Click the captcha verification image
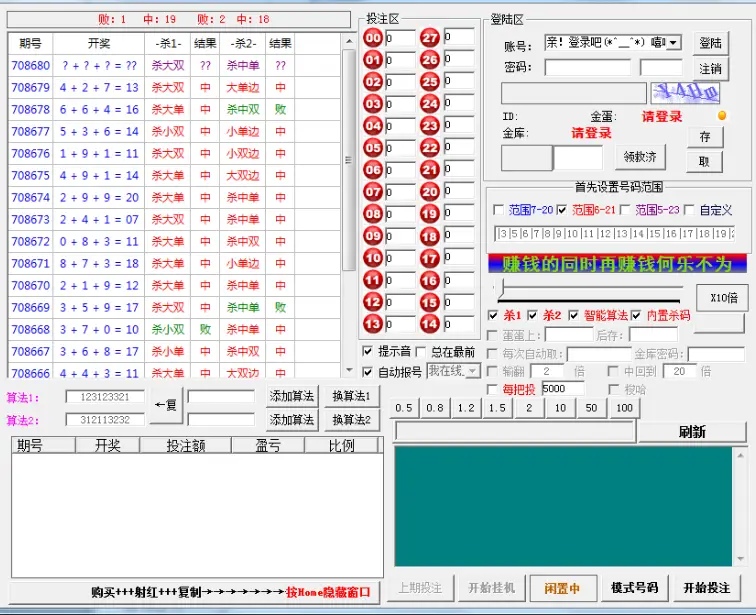756x615 pixels. coord(685,93)
